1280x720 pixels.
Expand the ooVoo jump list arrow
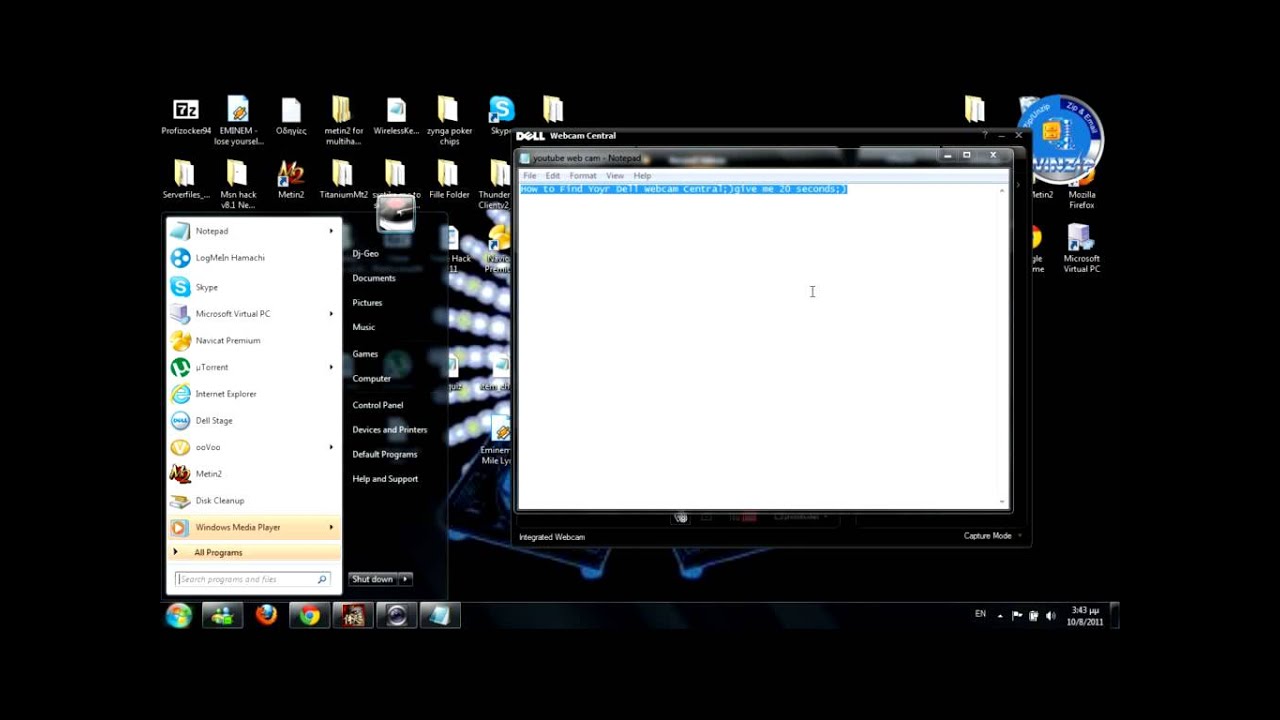[x=331, y=447]
